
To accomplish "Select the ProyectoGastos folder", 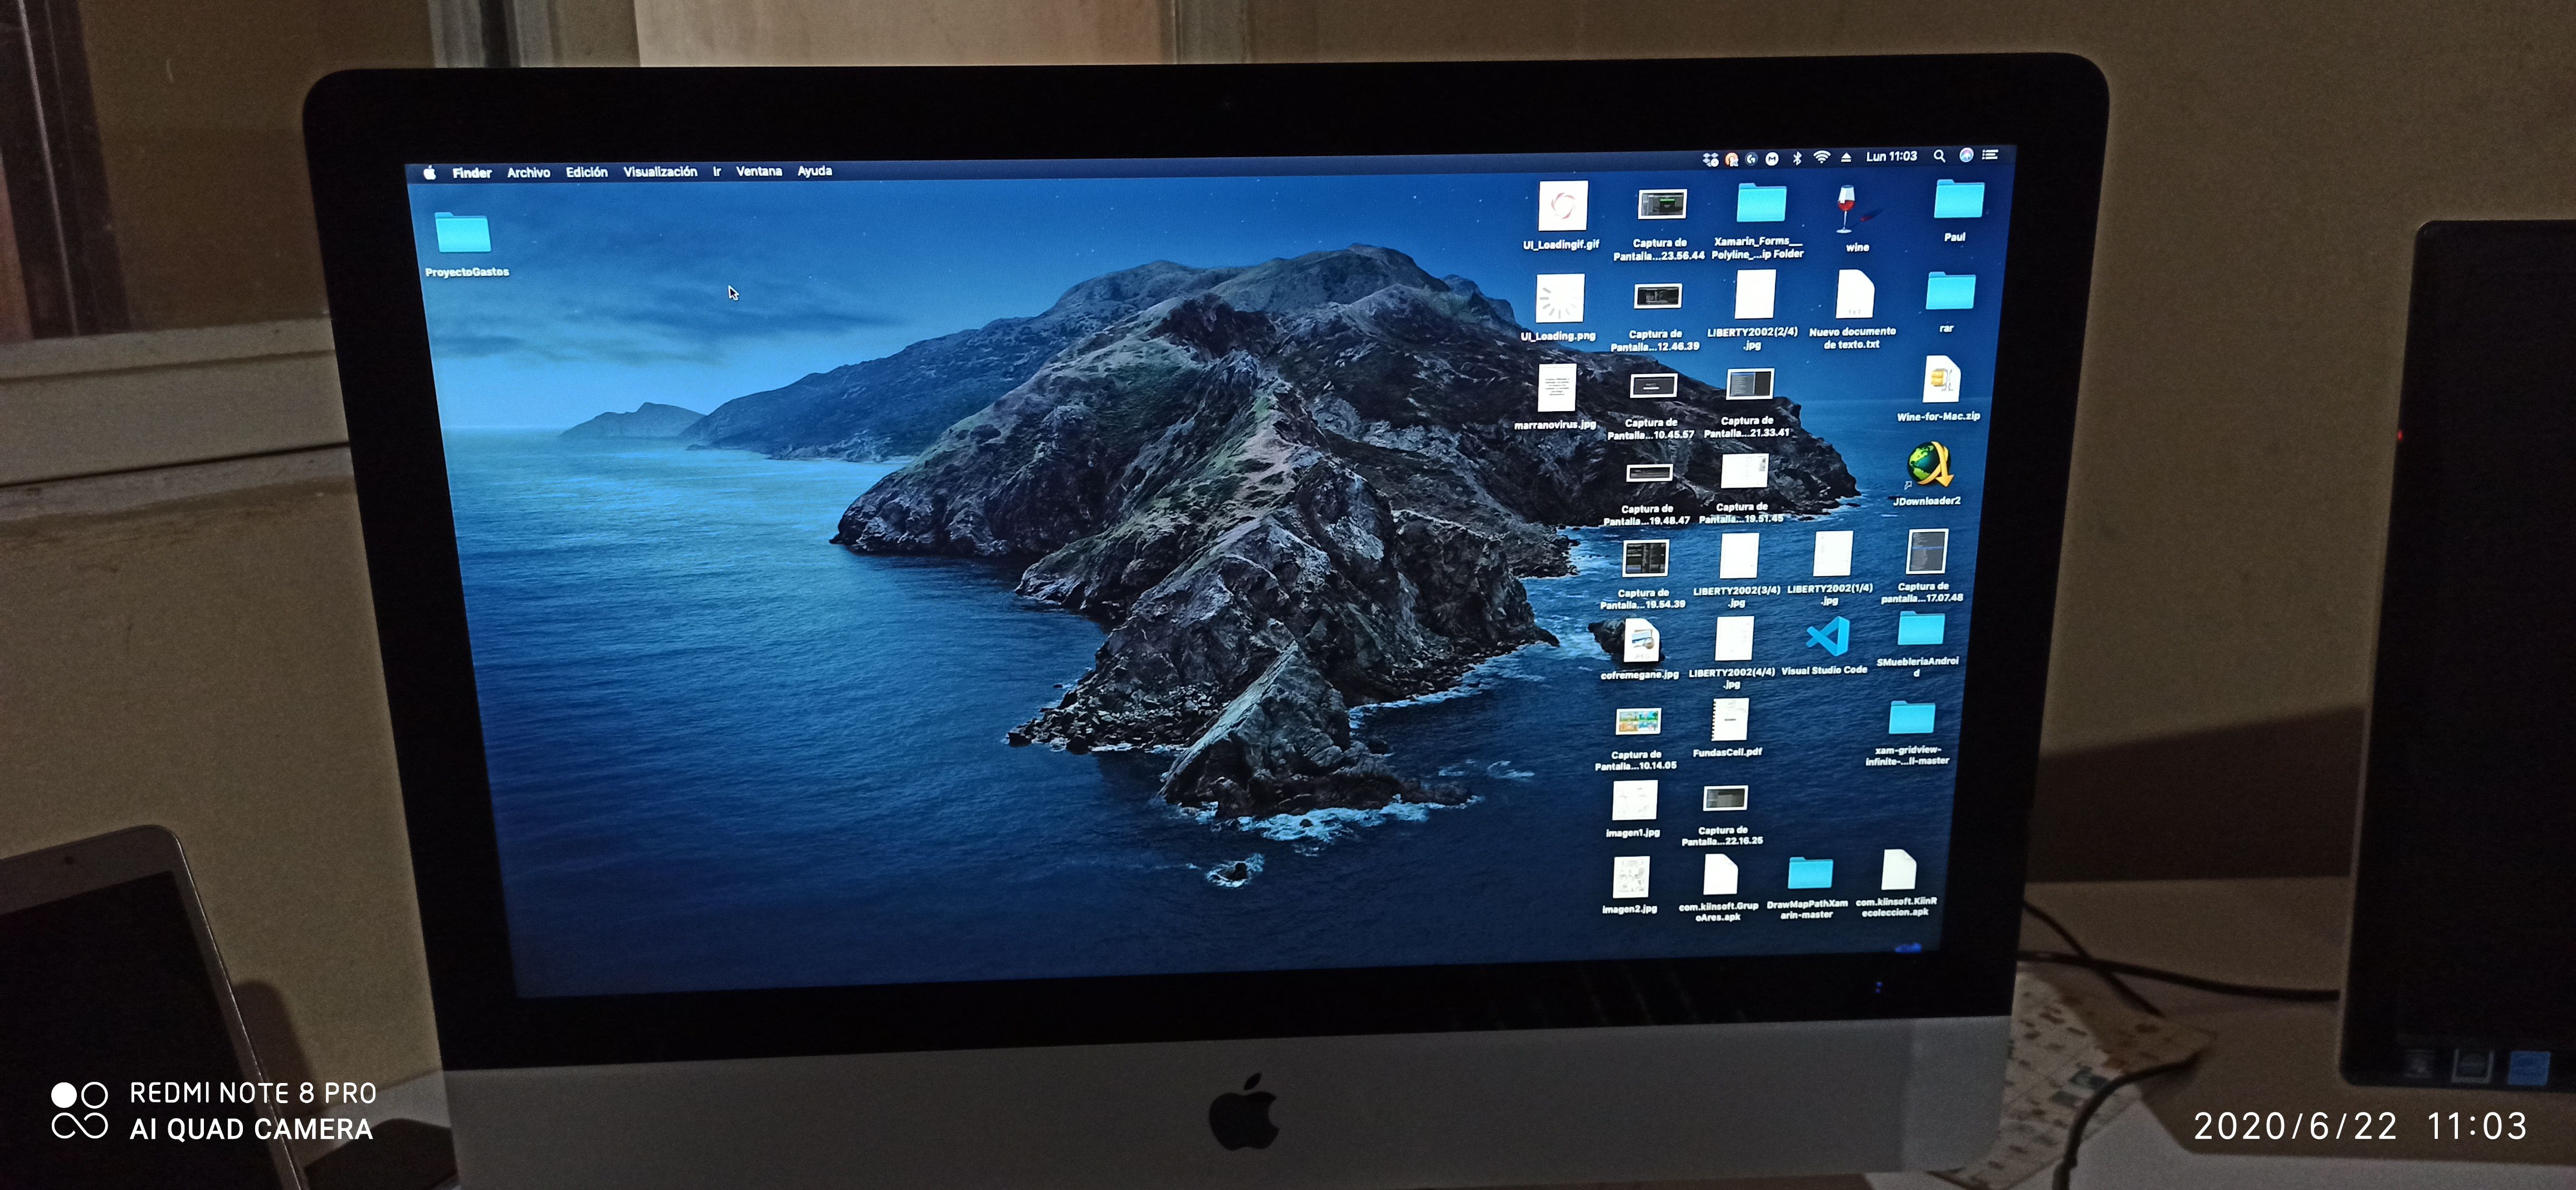I will coord(463,234).
